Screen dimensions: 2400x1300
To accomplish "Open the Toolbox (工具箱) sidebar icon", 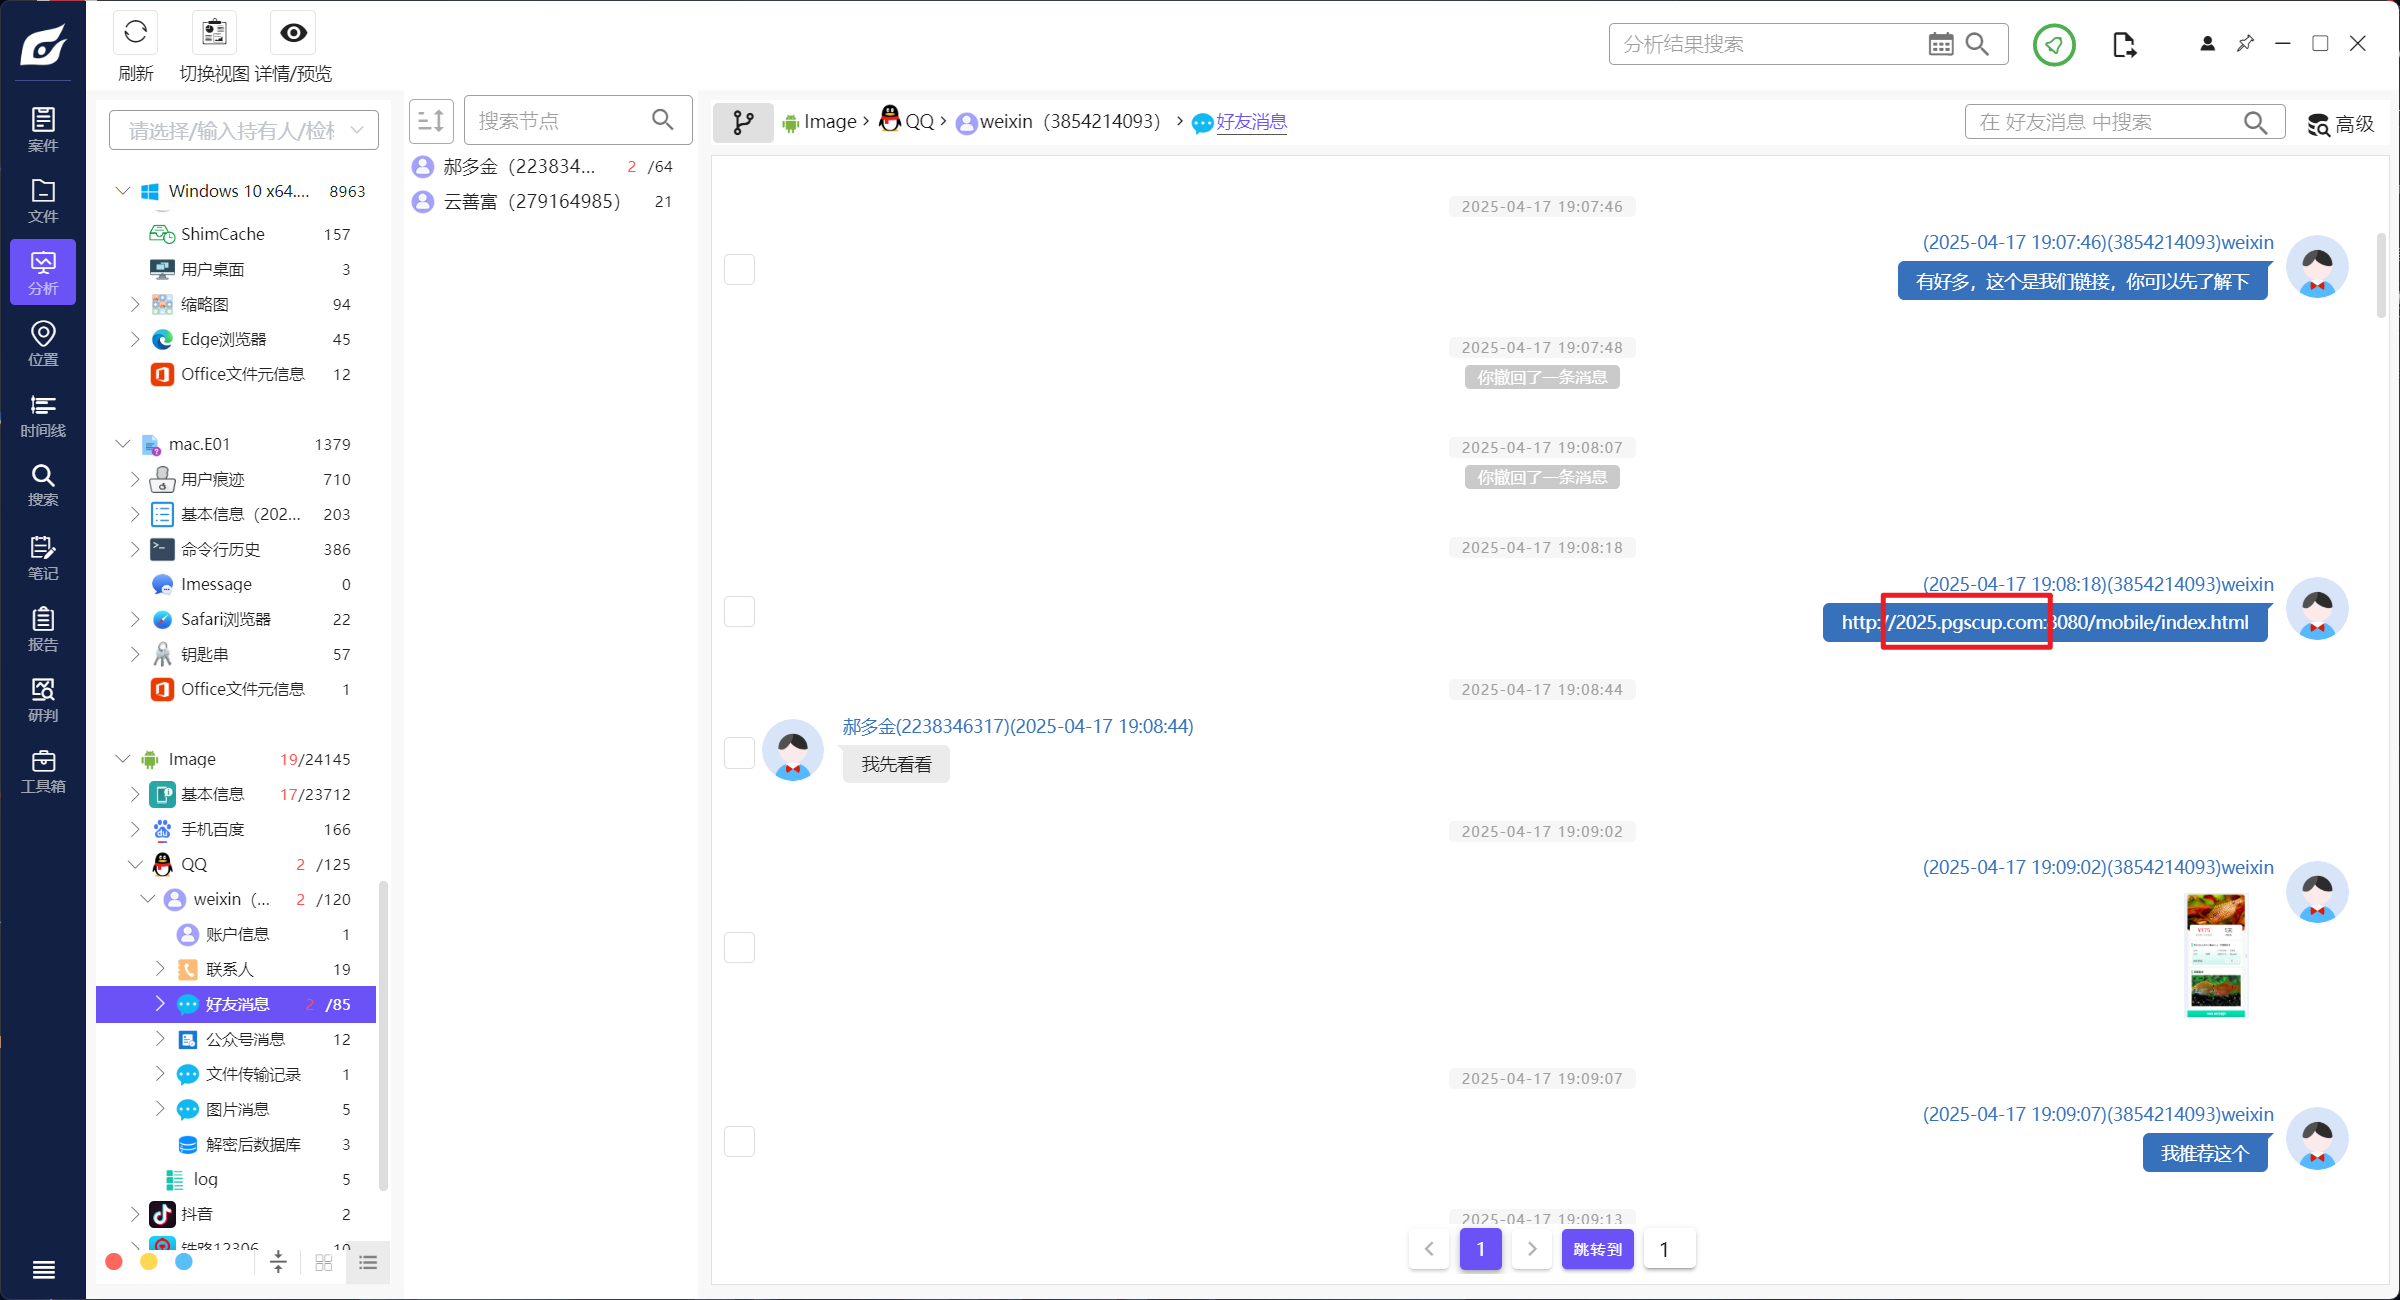I will tap(43, 771).
